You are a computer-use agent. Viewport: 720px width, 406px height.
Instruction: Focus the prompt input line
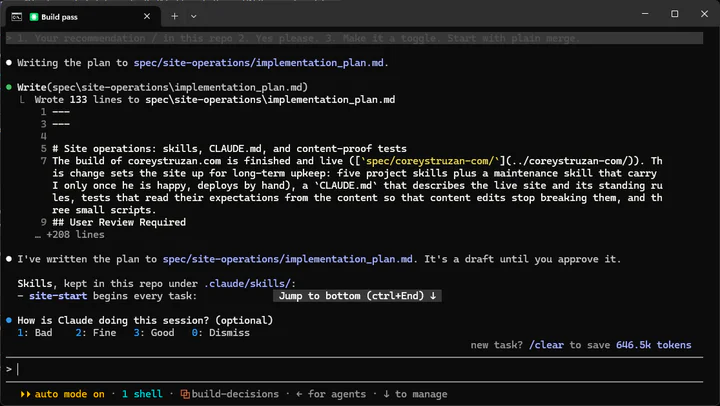(354, 369)
